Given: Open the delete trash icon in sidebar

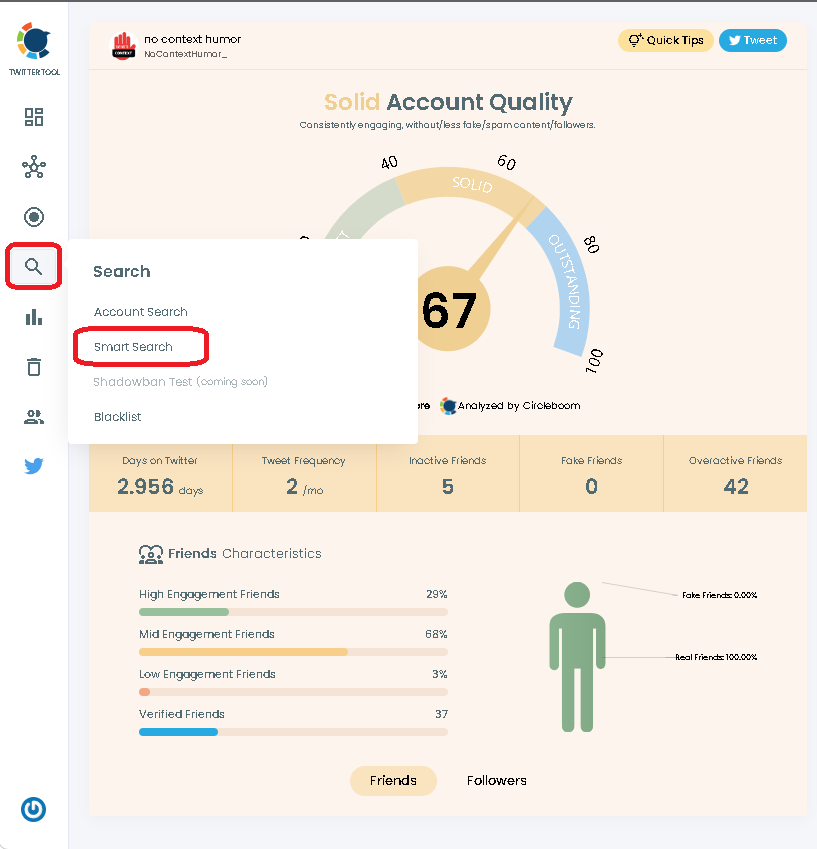Looking at the screenshot, I should (33, 367).
